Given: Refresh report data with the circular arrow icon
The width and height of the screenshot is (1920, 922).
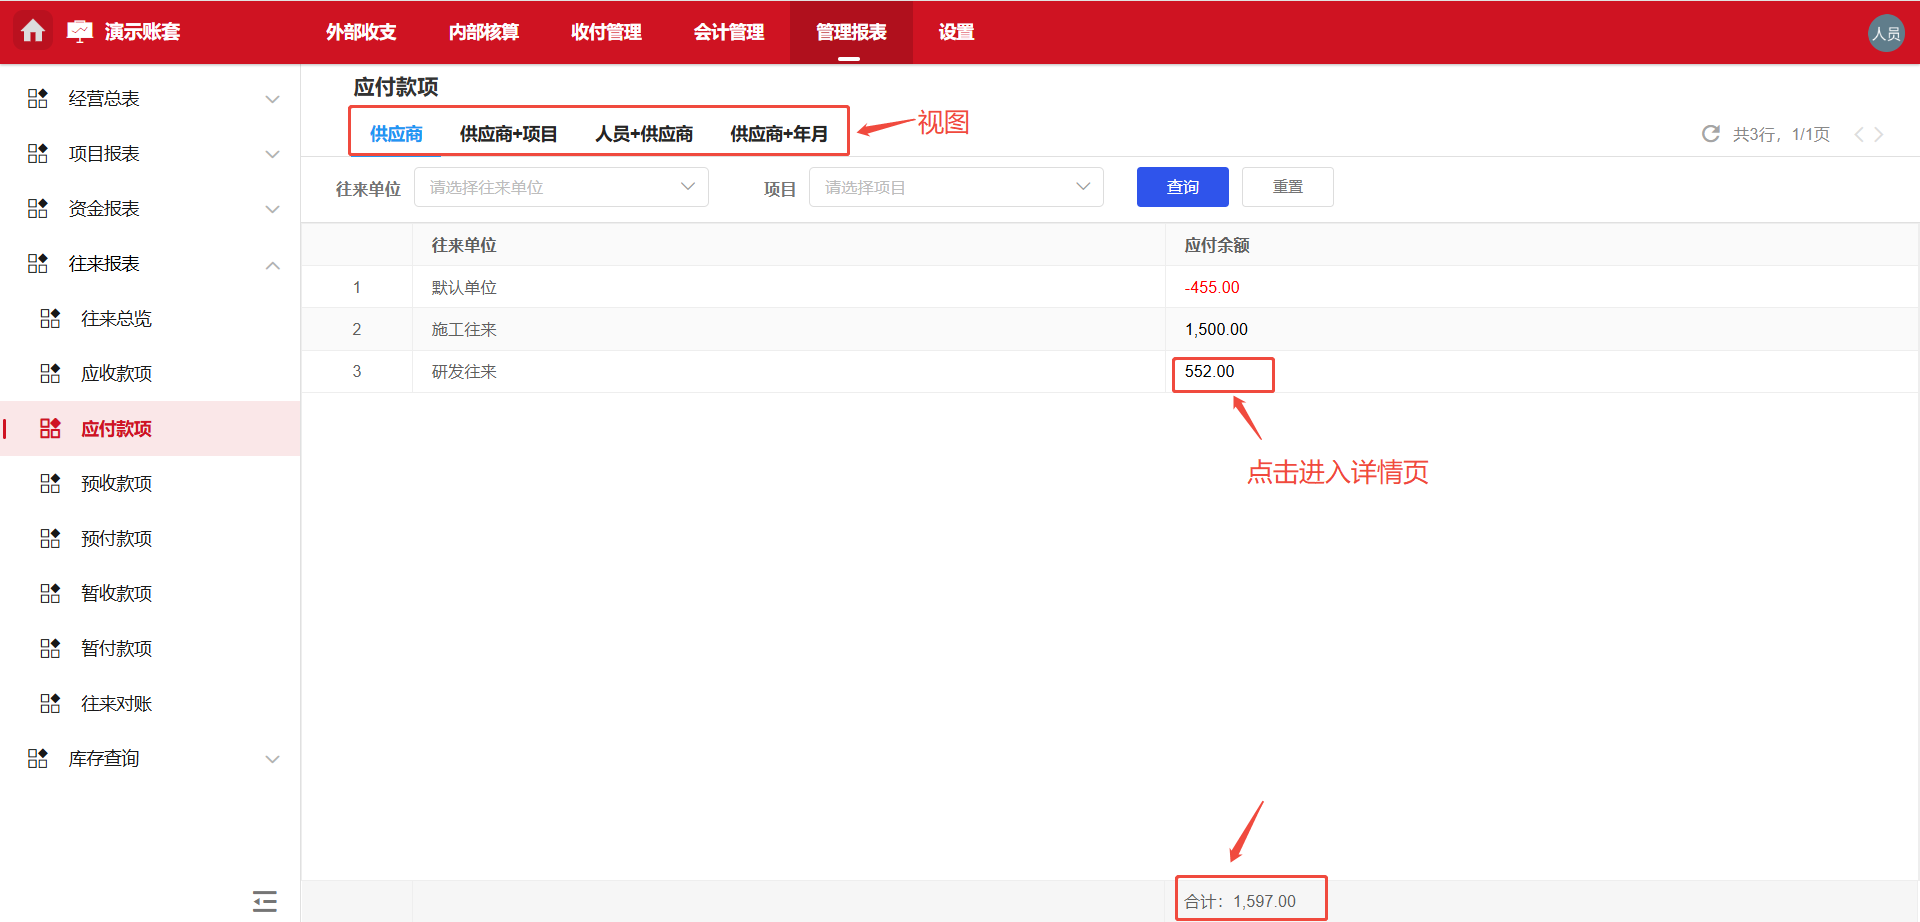Looking at the screenshot, I should pos(1710,133).
